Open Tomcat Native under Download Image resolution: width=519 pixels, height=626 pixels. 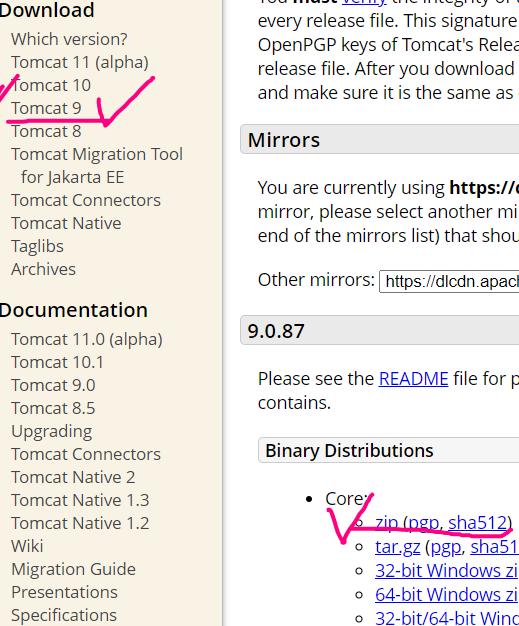pyautogui.click(x=66, y=223)
